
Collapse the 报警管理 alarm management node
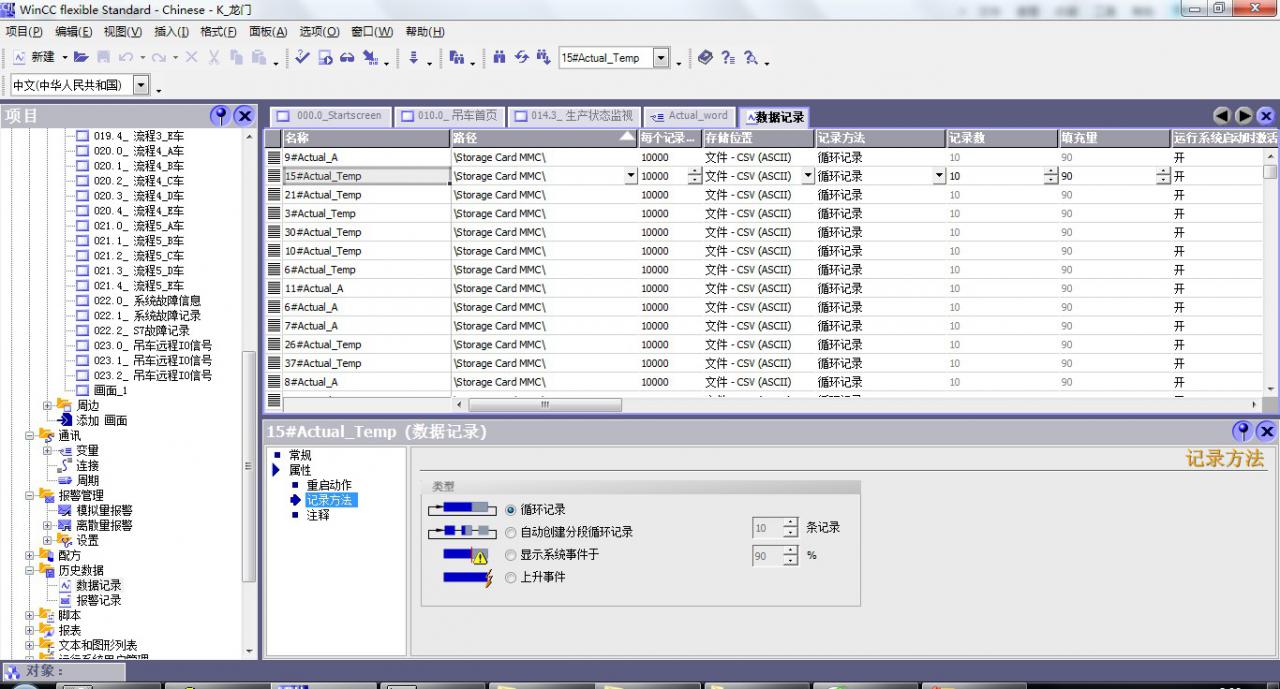pos(30,496)
